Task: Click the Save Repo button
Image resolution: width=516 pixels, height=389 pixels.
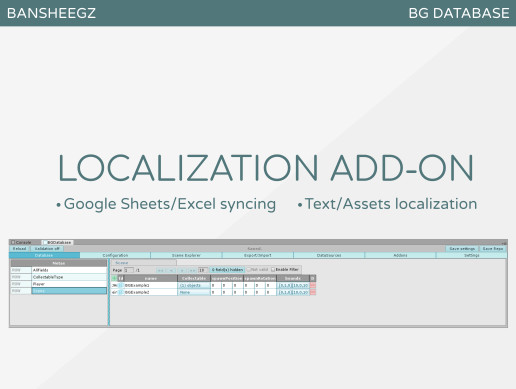Action: [493, 249]
